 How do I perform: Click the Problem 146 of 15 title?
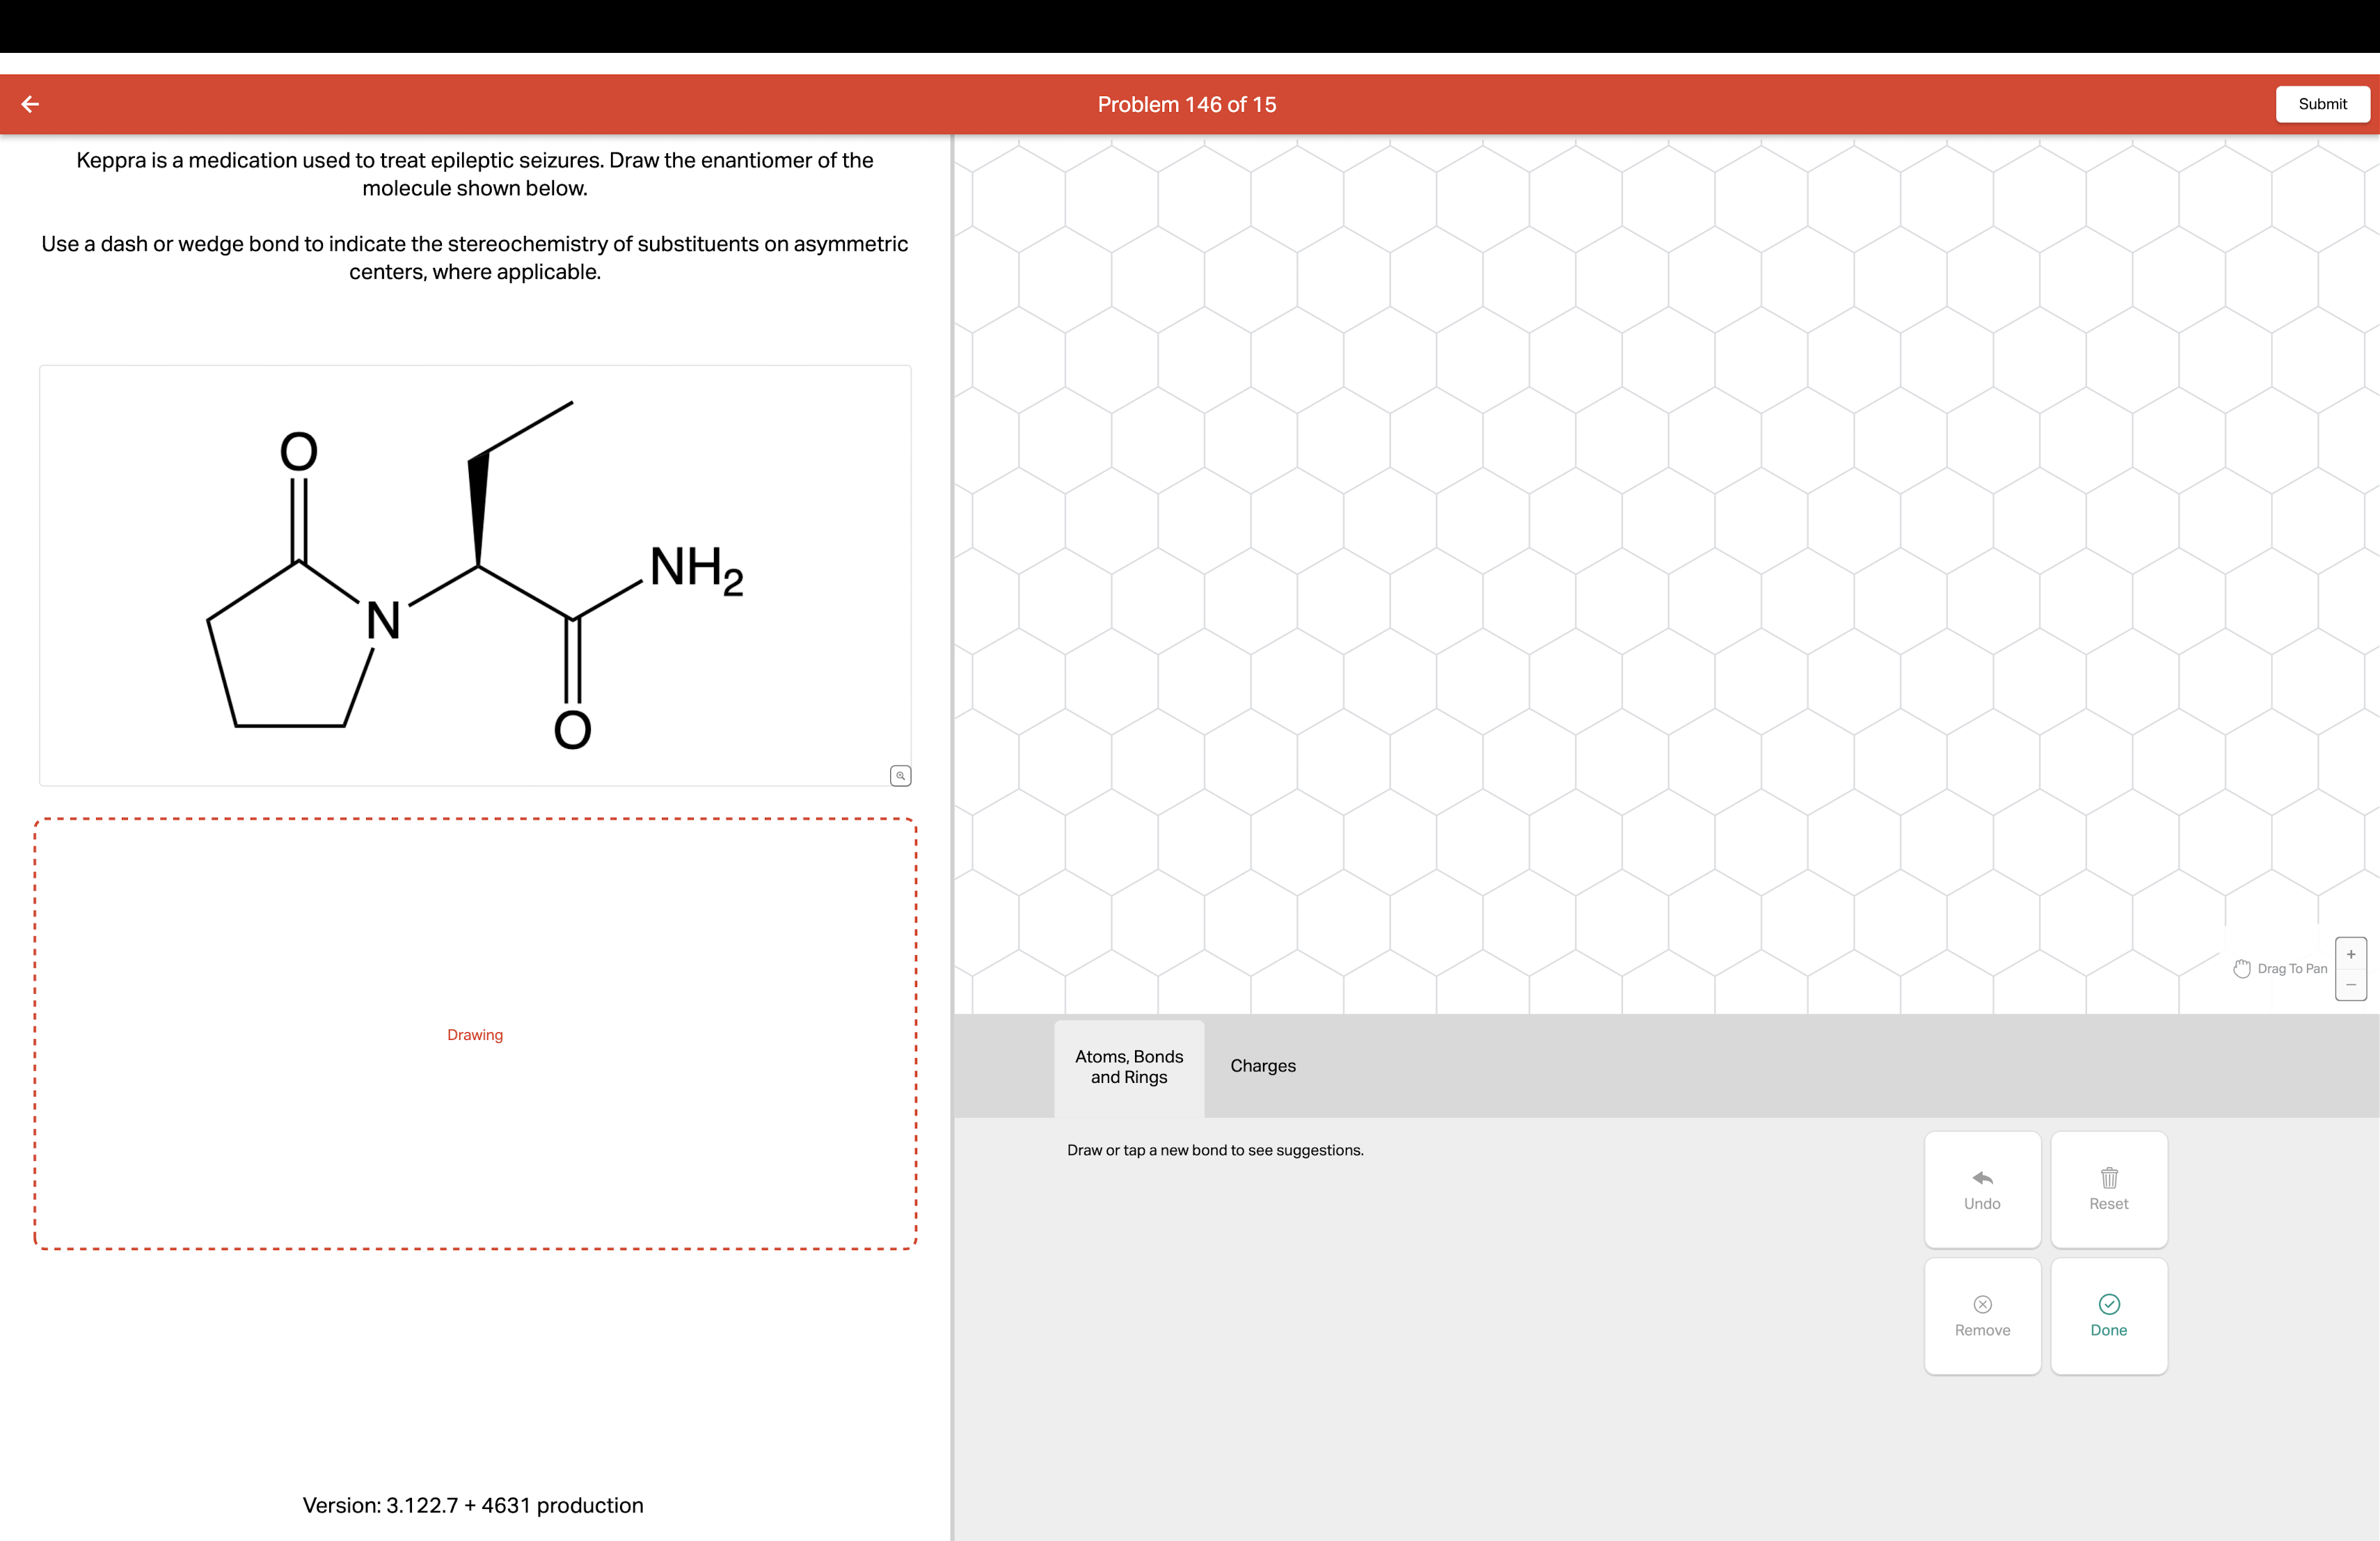click(x=1187, y=104)
